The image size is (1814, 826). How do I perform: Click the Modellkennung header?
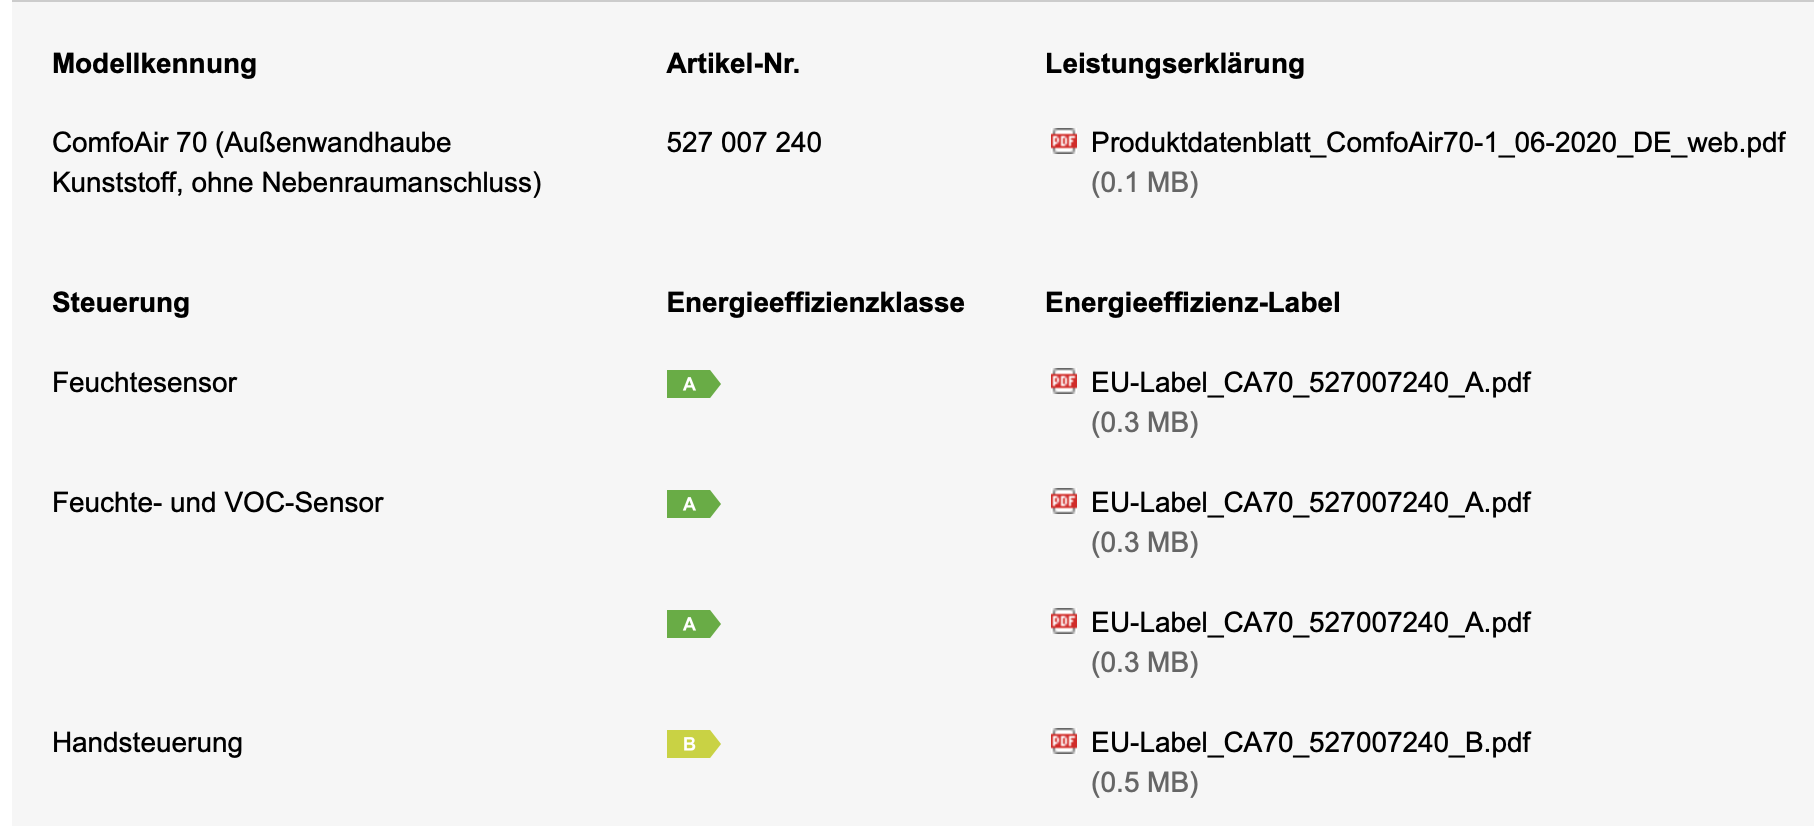(154, 64)
